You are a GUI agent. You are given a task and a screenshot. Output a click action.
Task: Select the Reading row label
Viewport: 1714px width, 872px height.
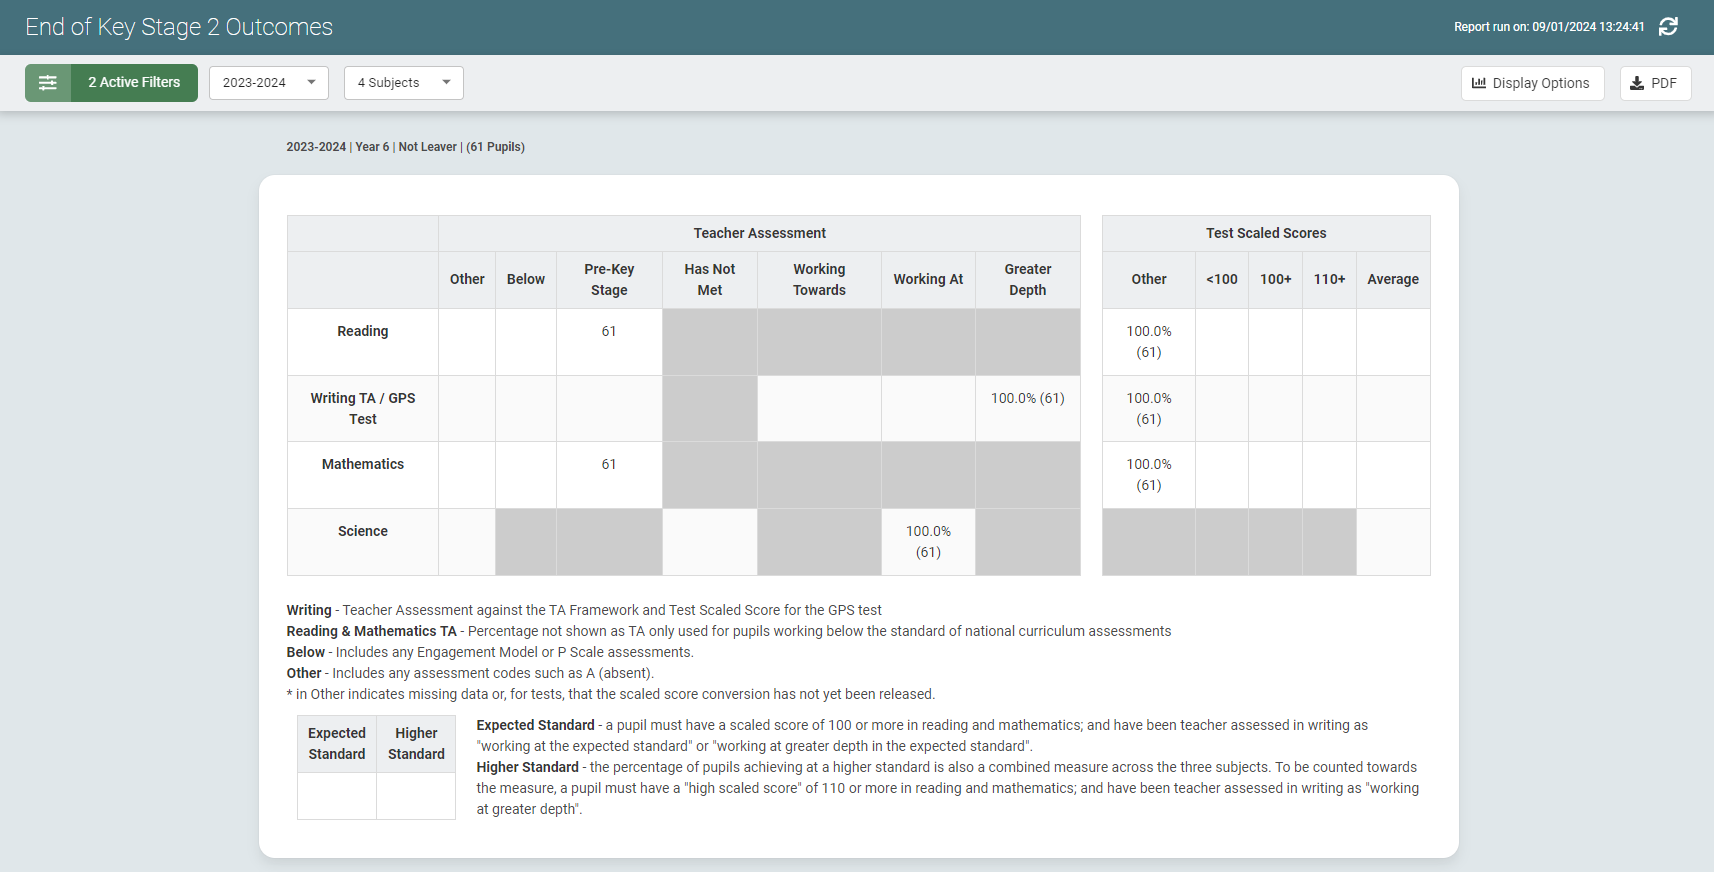pos(362,331)
